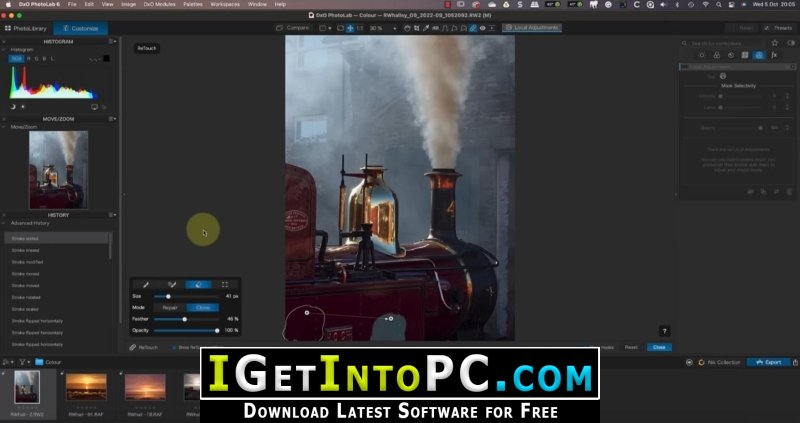
Task: Click the help question mark button
Action: click(x=664, y=331)
